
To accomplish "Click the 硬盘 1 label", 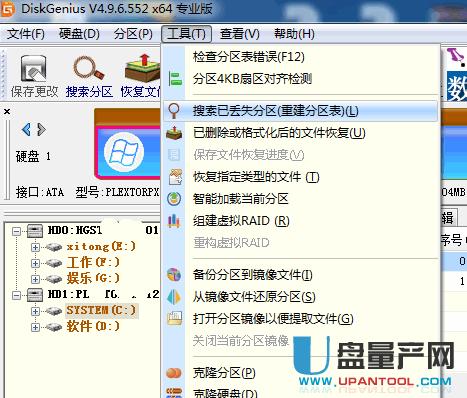I will (33, 156).
